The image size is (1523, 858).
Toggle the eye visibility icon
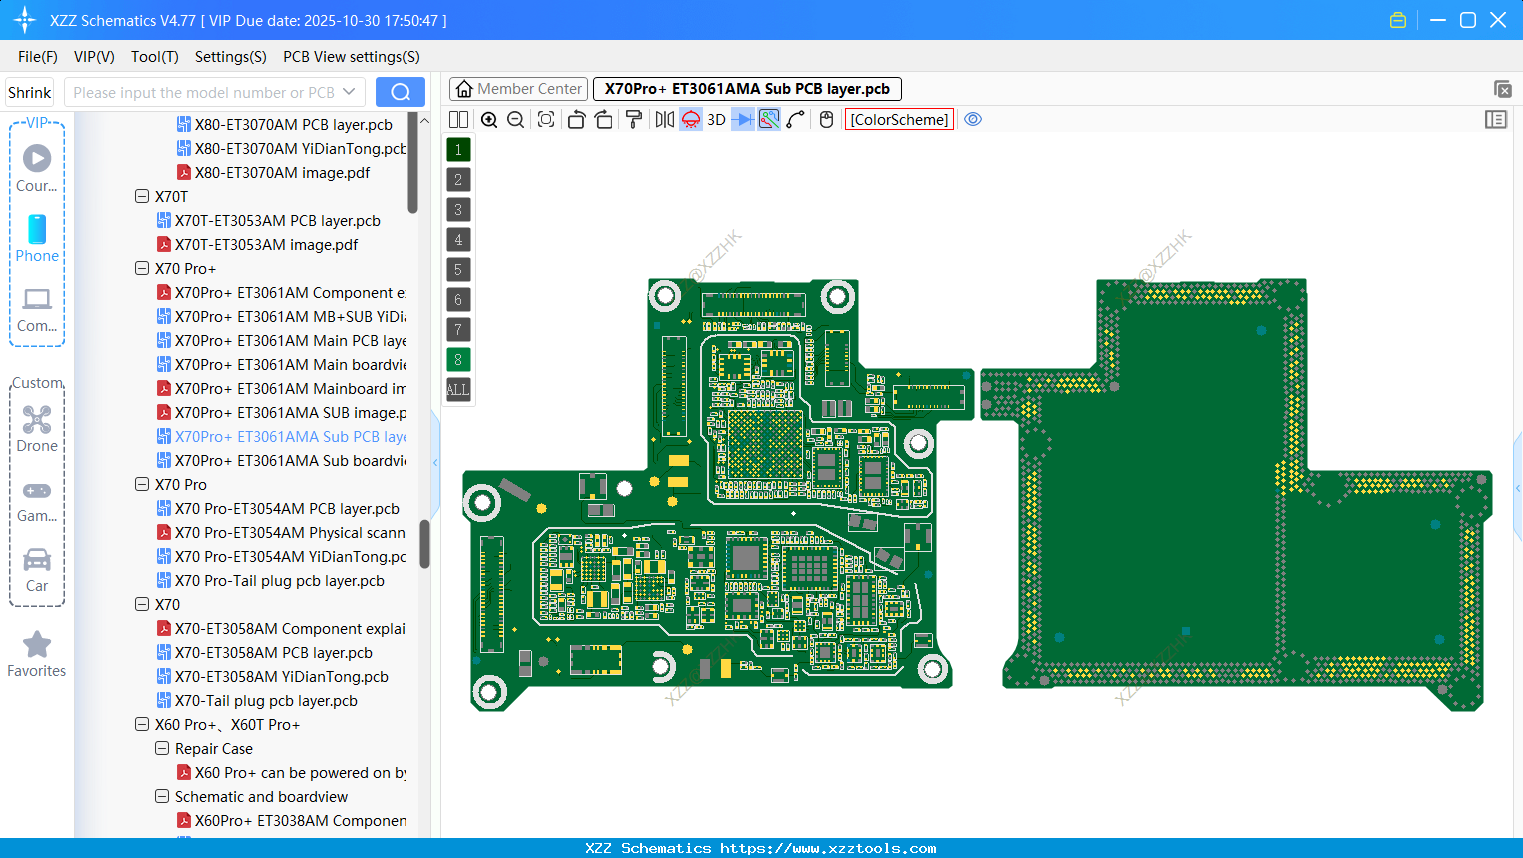click(973, 120)
